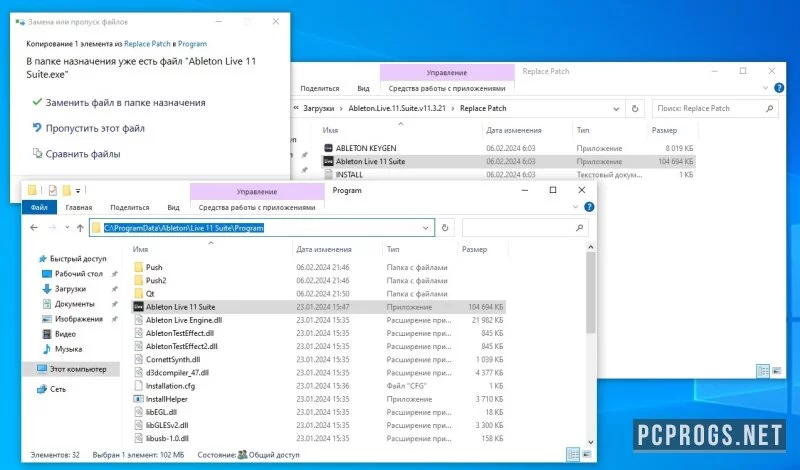Expand address dropdown in Replace Patch window
Screen dimensions: 800x470
tap(616, 109)
